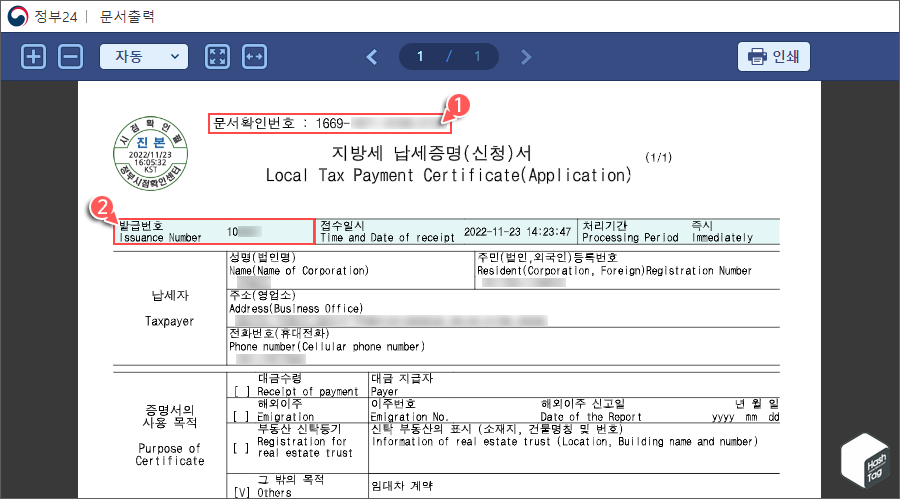Click the Resident Registration Number label

coord(614,264)
